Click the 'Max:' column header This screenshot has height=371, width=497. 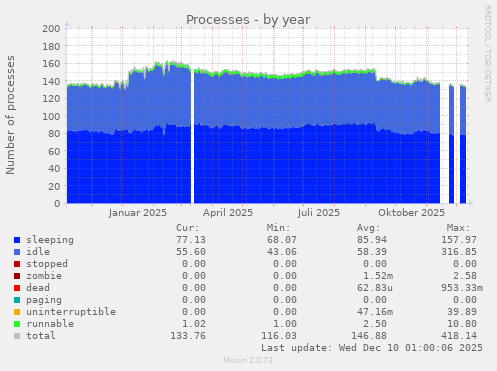[x=459, y=228]
